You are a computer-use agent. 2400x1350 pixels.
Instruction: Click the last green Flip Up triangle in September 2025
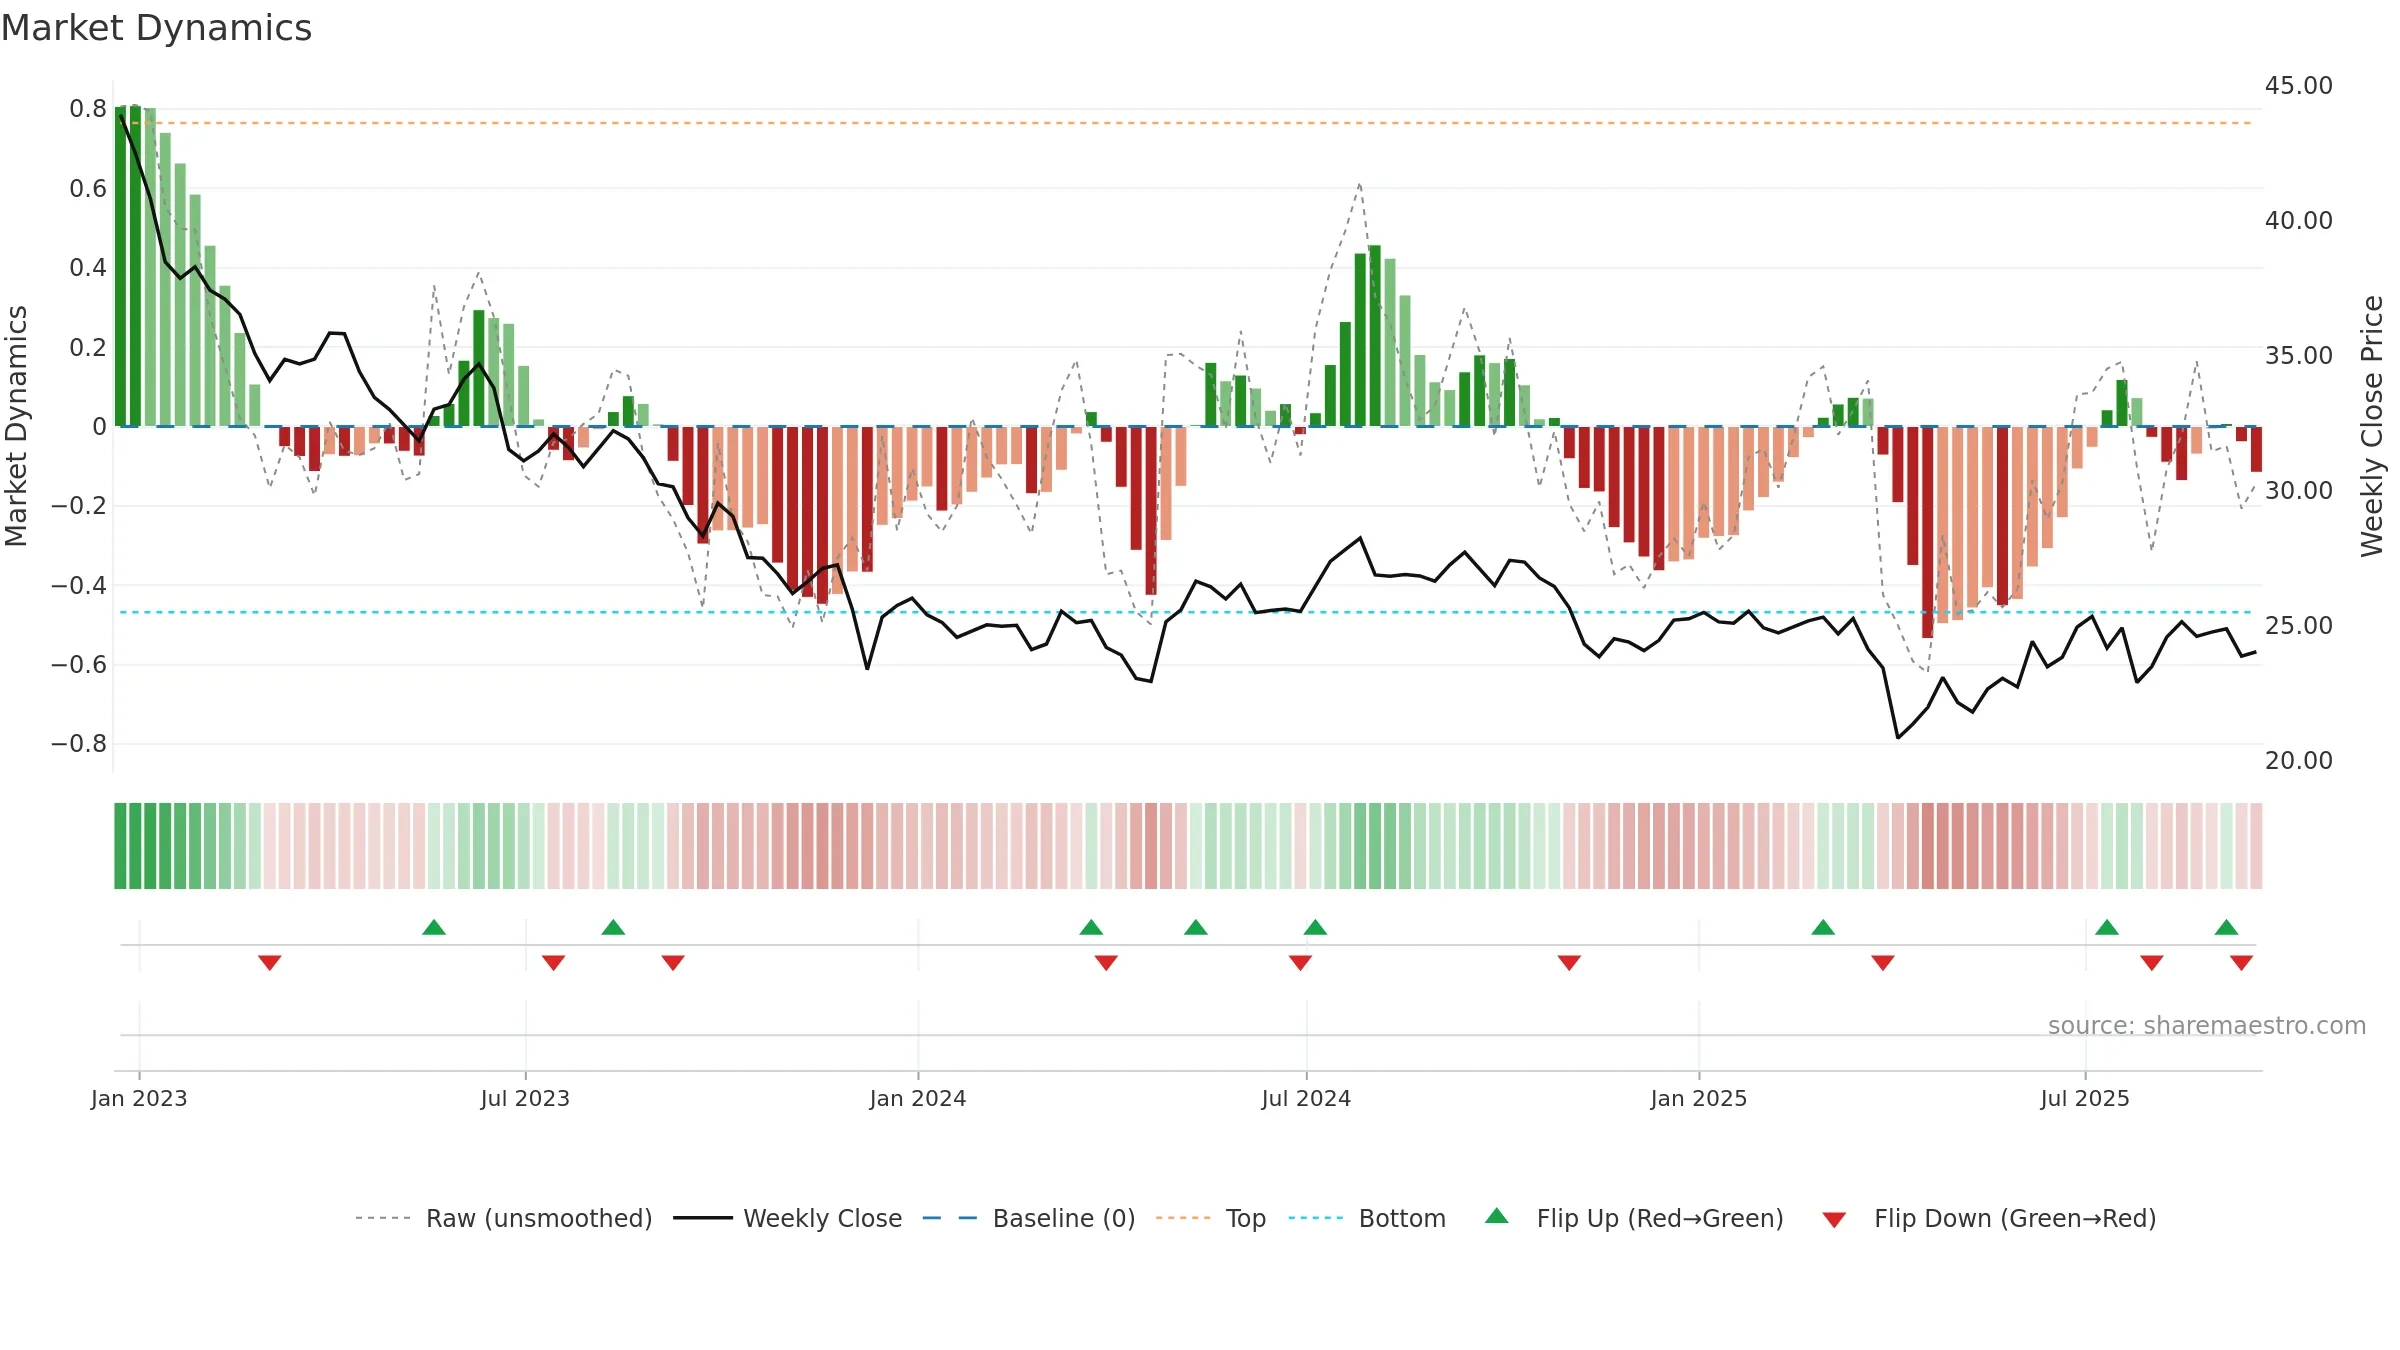(x=2226, y=927)
